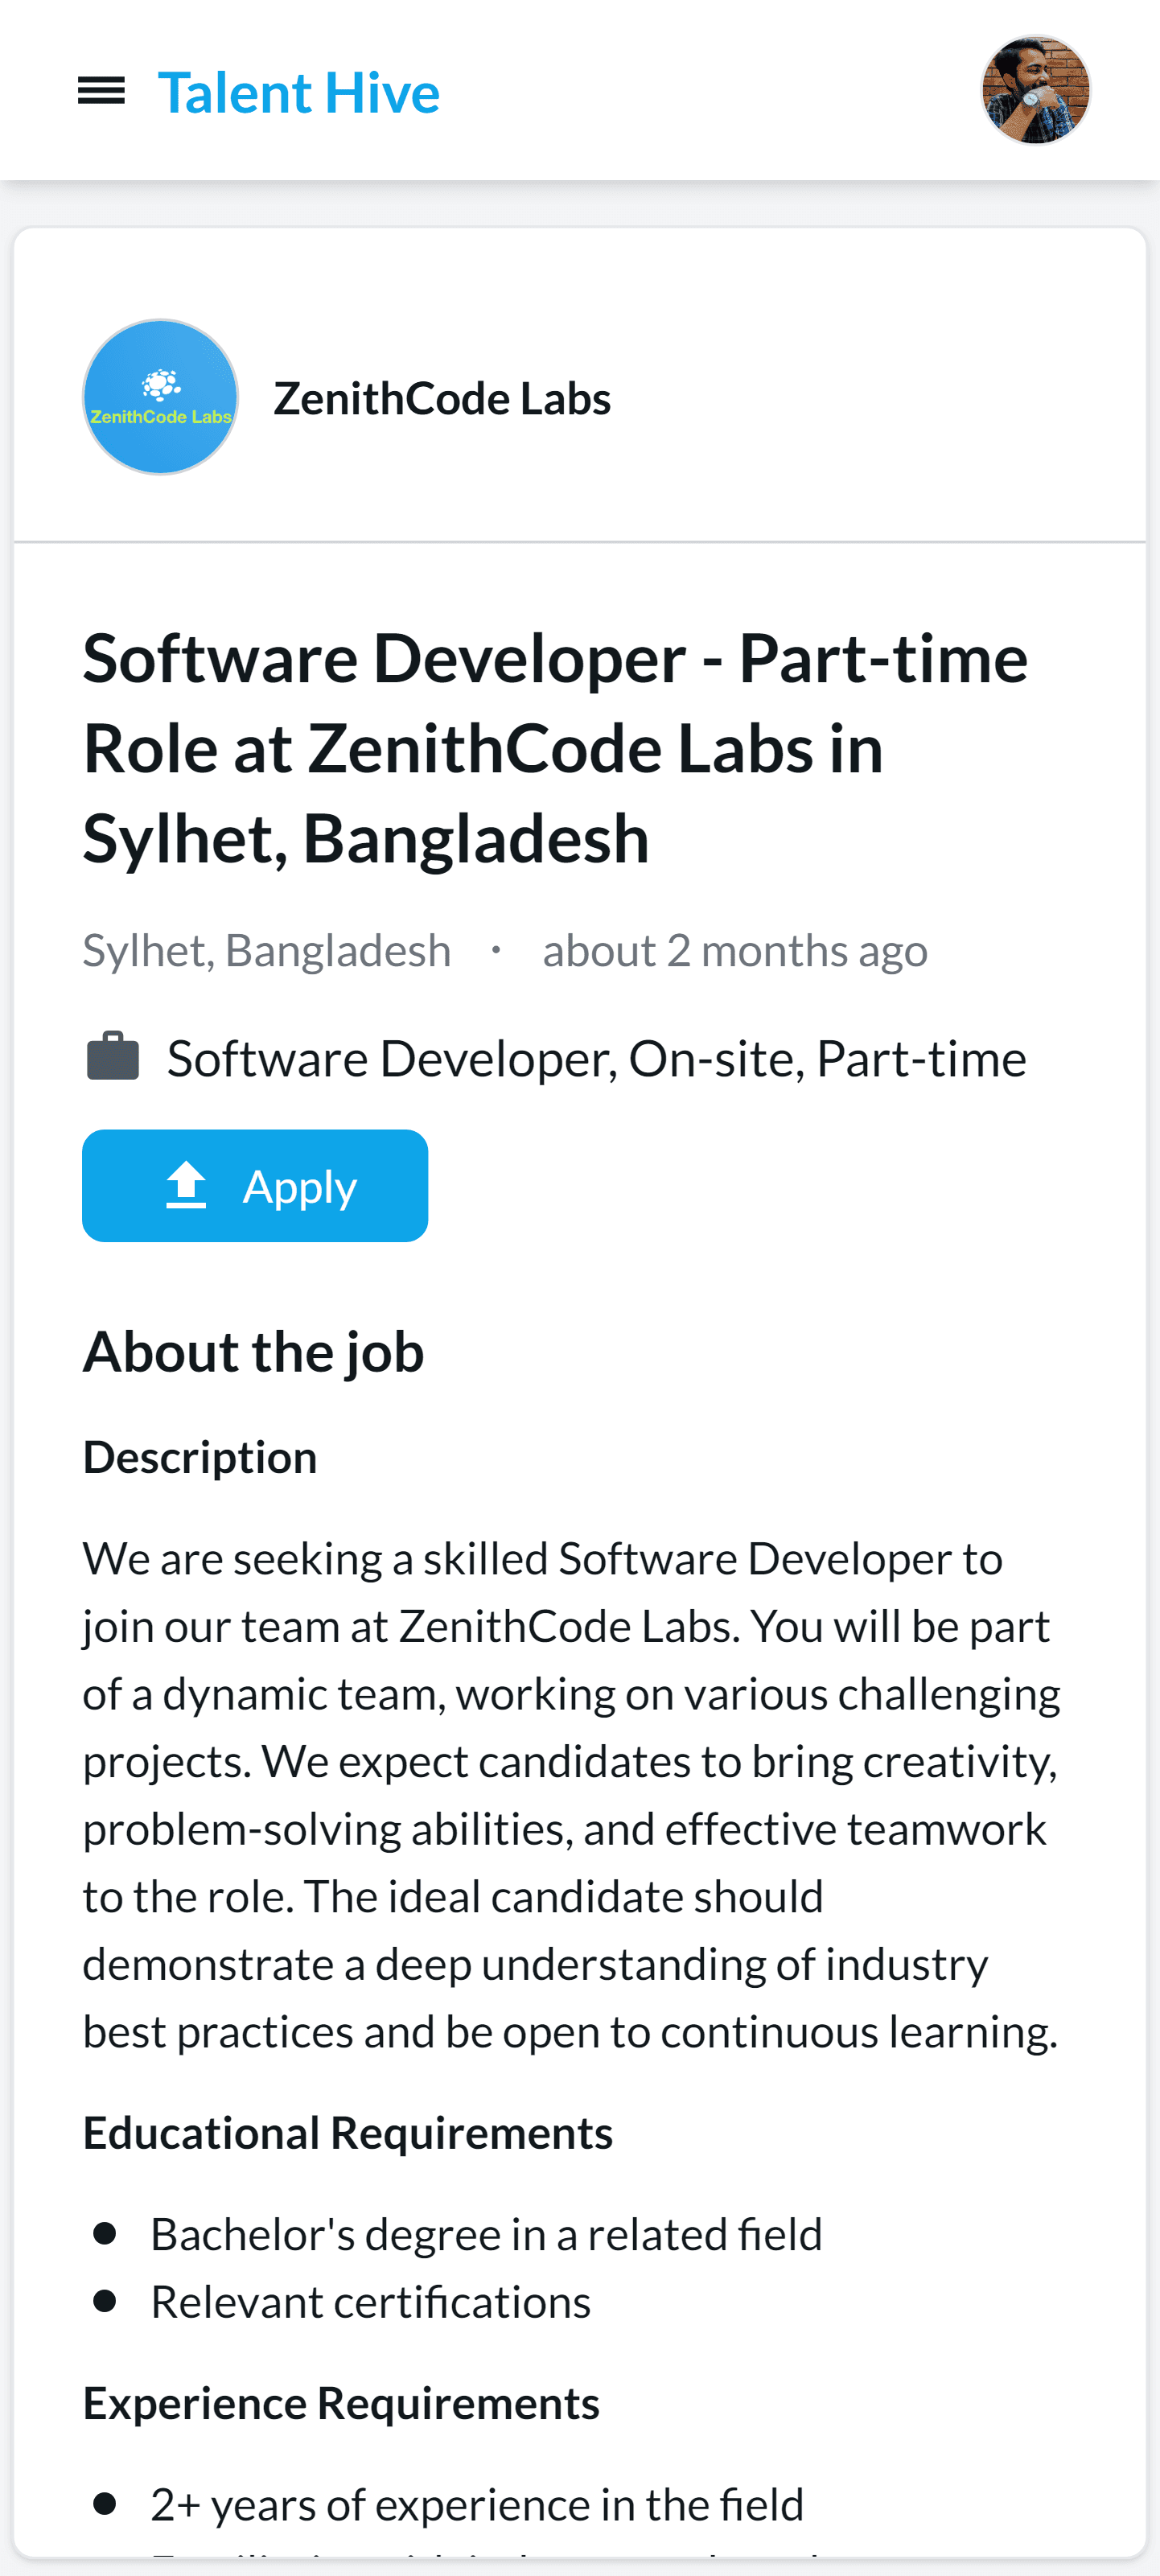Image resolution: width=1160 pixels, height=2576 pixels.
Task: Open the ZenithCode Labs company name
Action: pos(441,398)
